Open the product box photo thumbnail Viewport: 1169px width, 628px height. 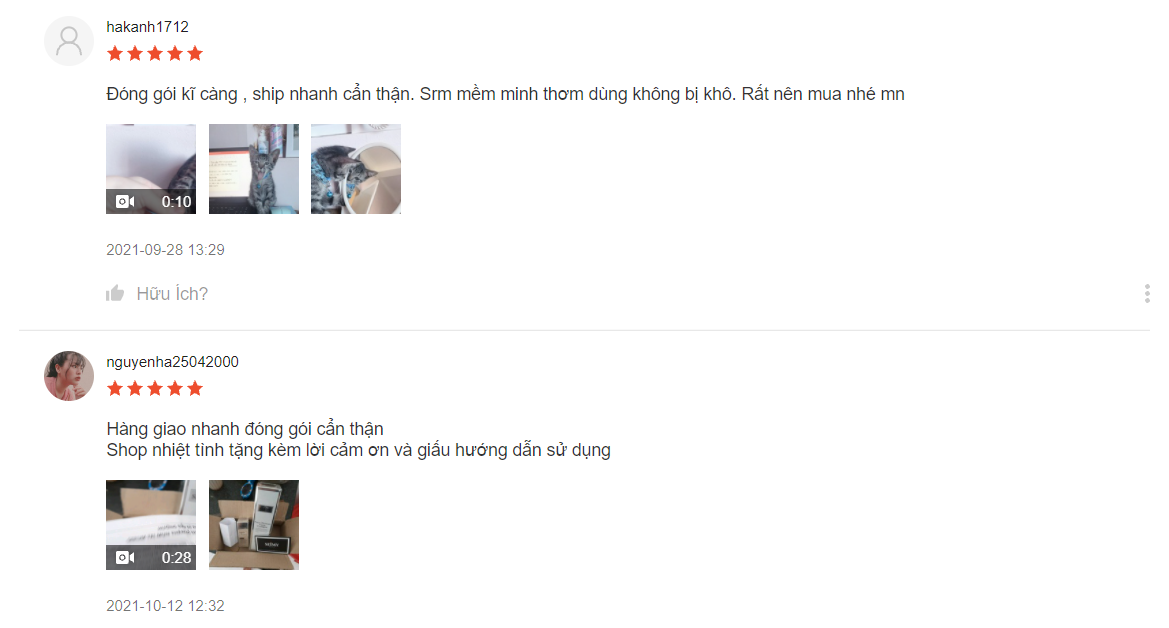[x=253, y=525]
